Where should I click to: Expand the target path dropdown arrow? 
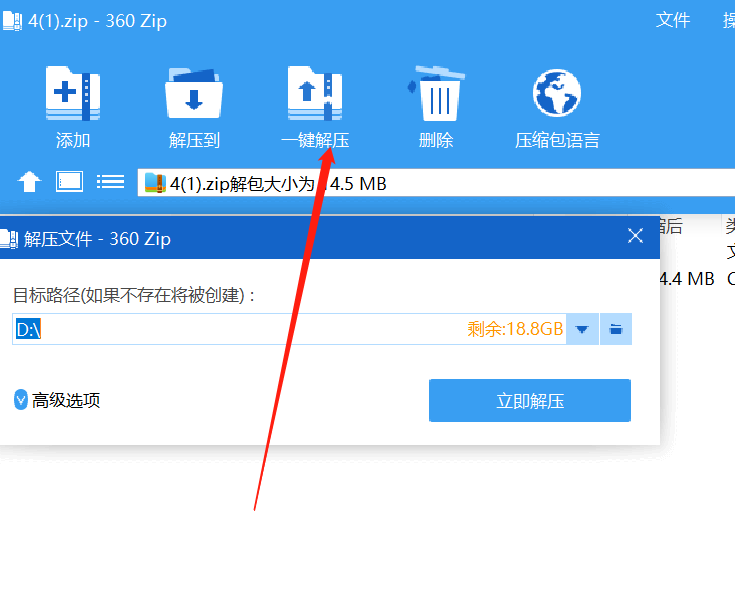click(x=582, y=329)
